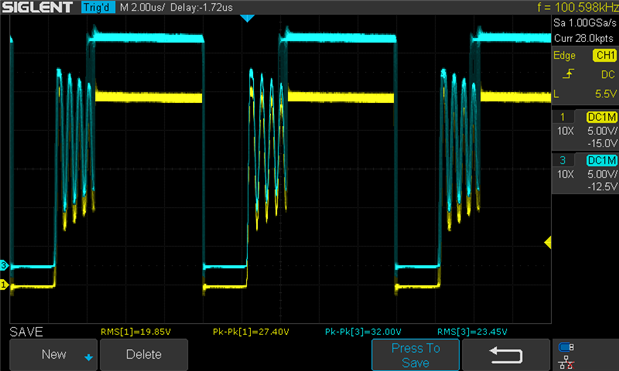
Task: Click the Delete button
Action: (144, 354)
